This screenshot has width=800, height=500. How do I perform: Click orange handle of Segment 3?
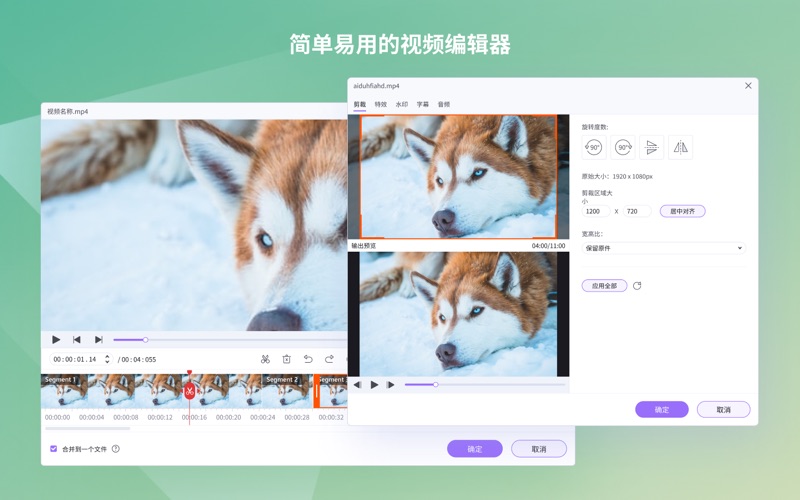316,391
